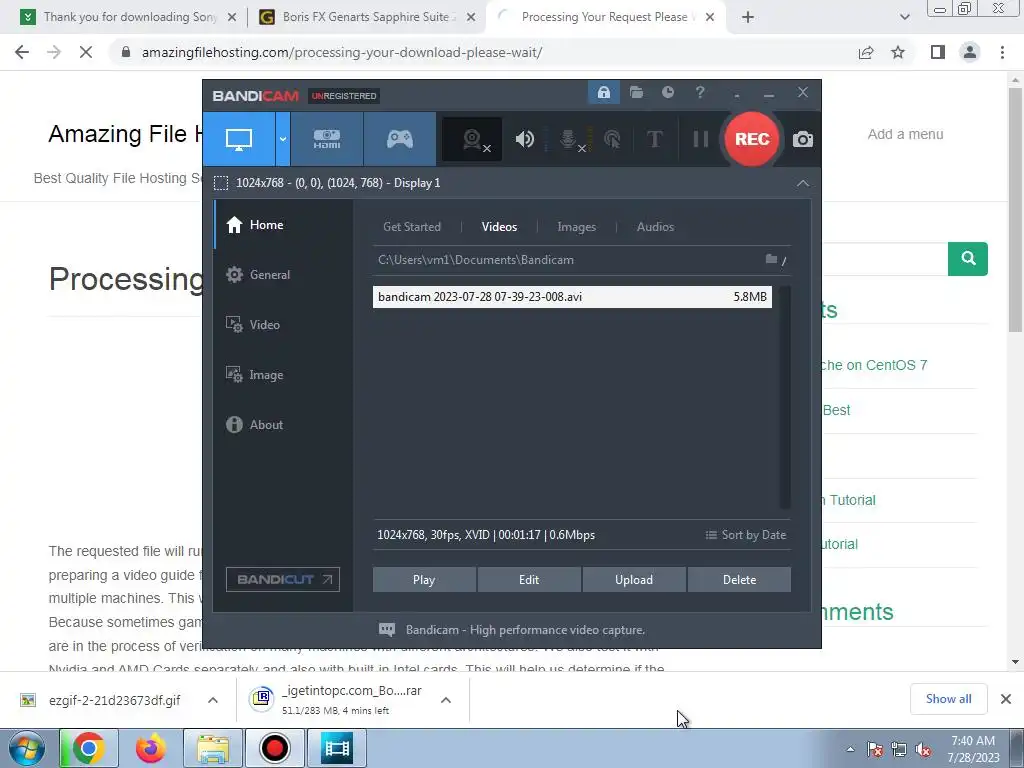Open Chrome tab search dropdown

pyautogui.click(x=904, y=17)
